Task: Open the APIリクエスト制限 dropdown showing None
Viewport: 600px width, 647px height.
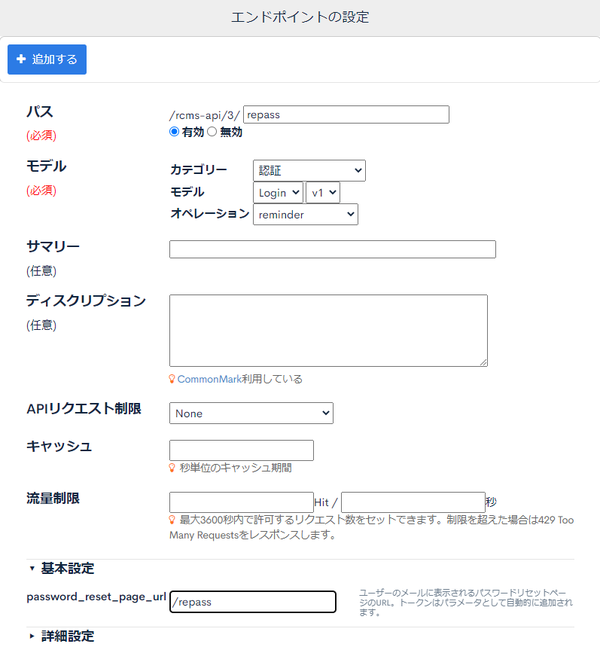Action: pyautogui.click(x=251, y=413)
